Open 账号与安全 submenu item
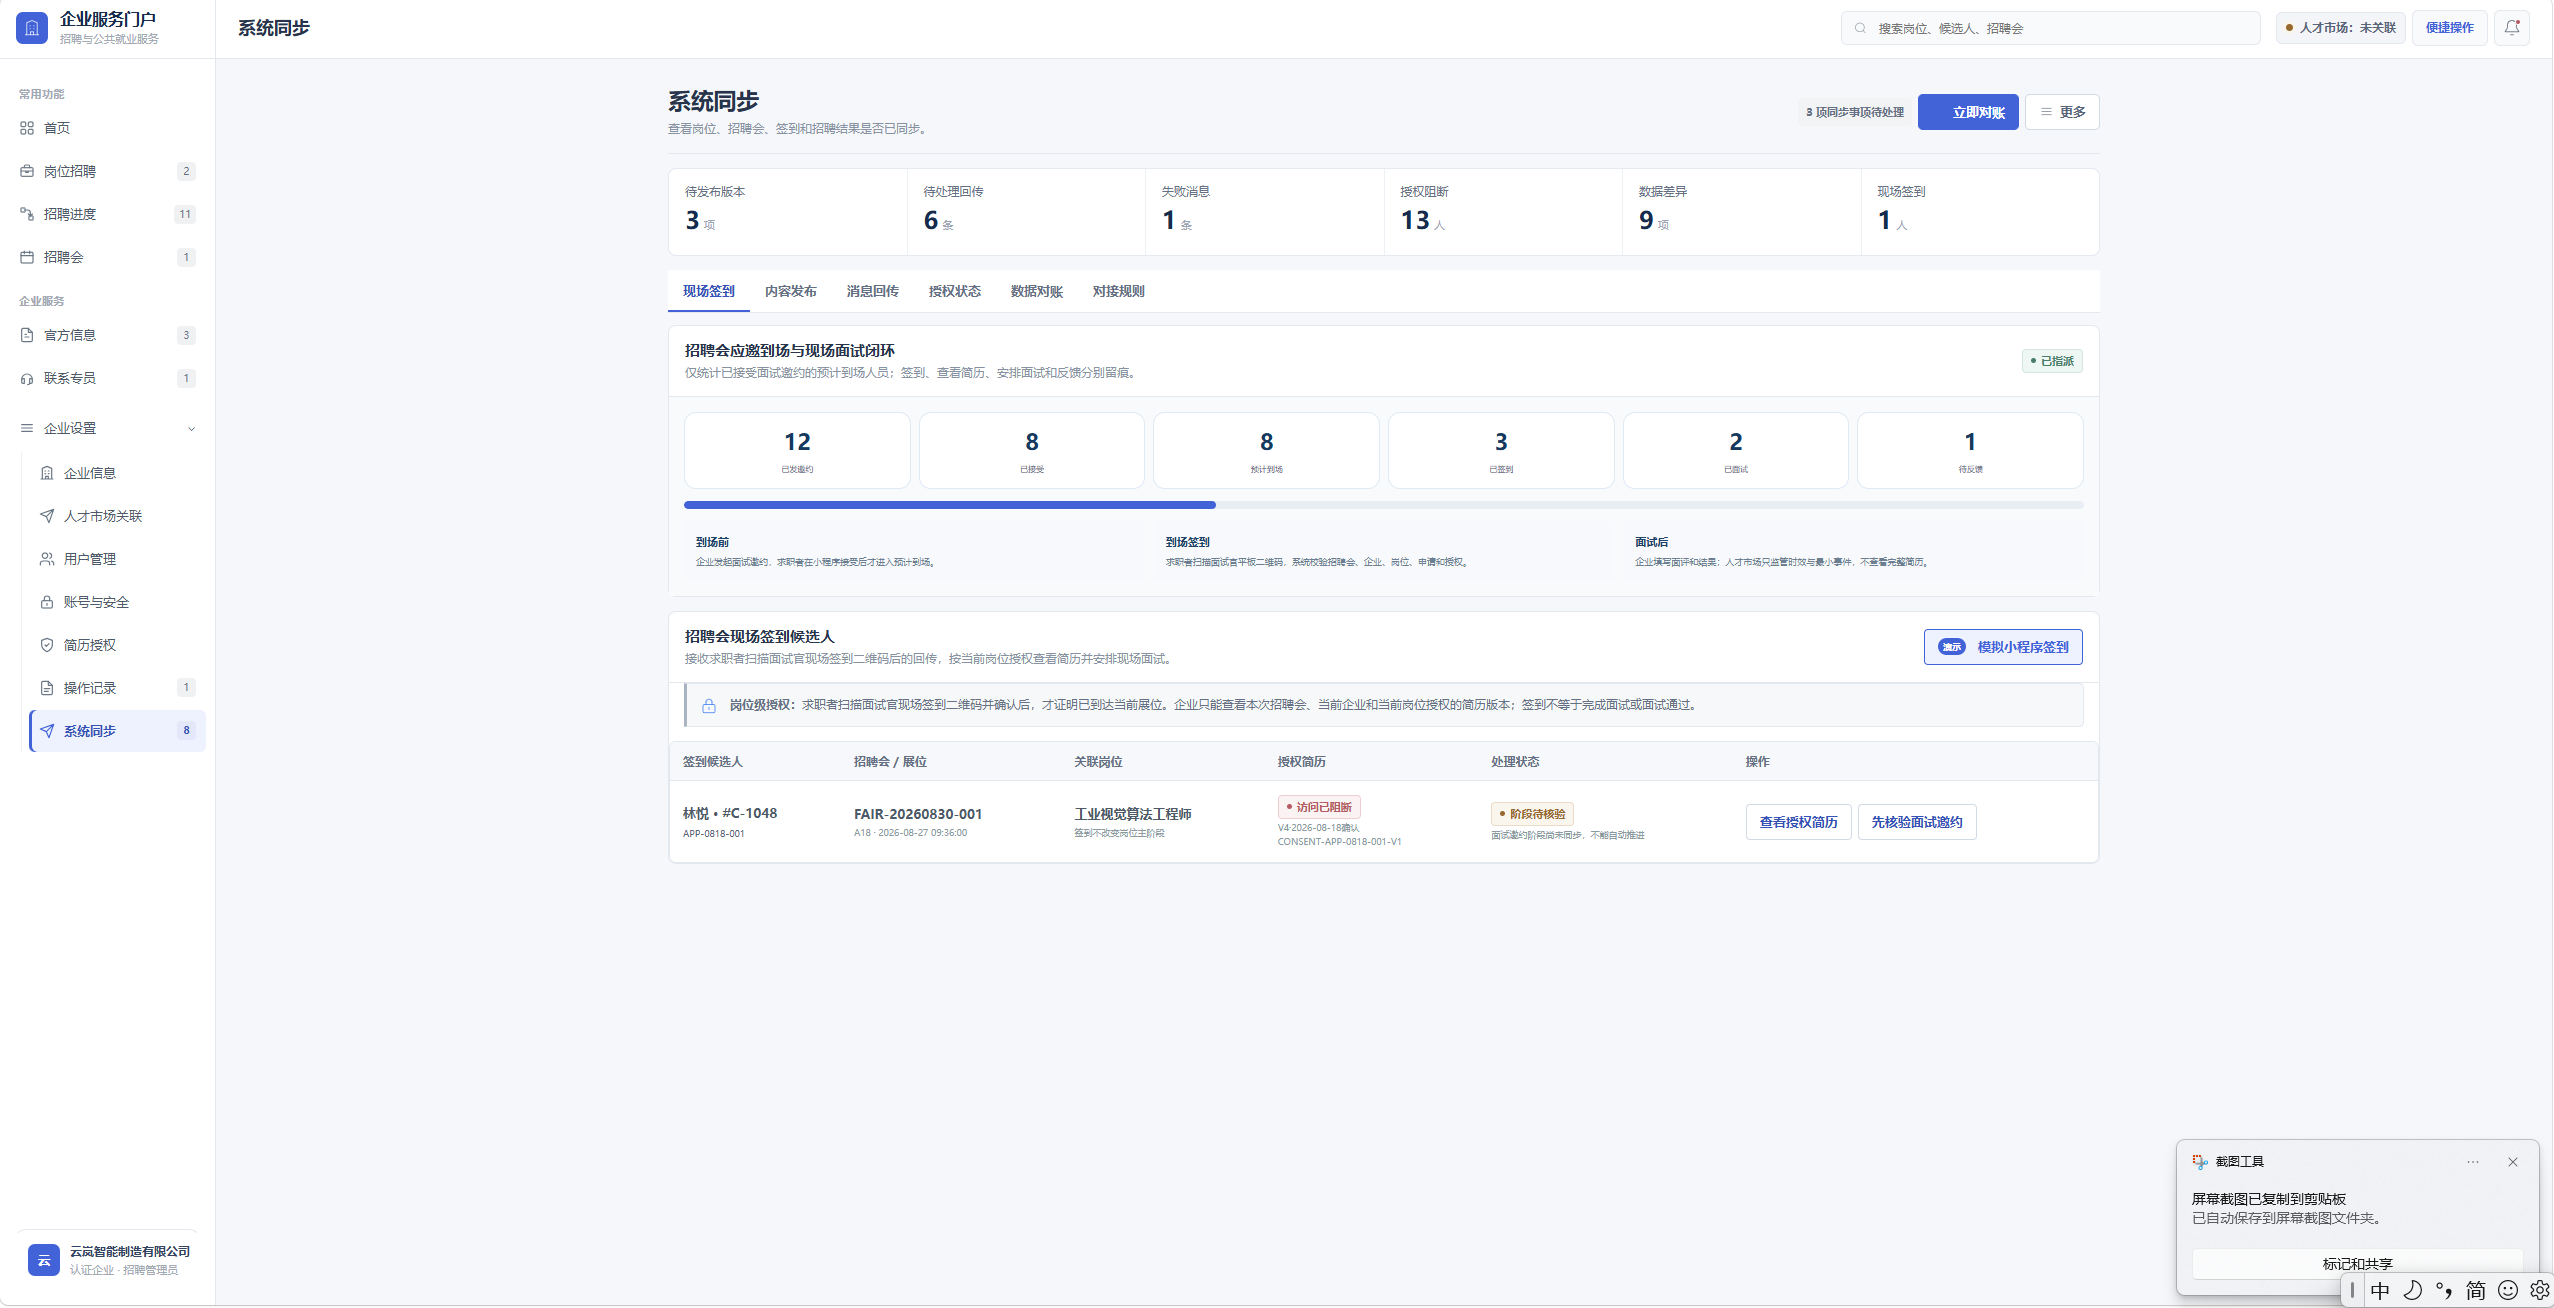2554x1308 pixels. coord(117,602)
